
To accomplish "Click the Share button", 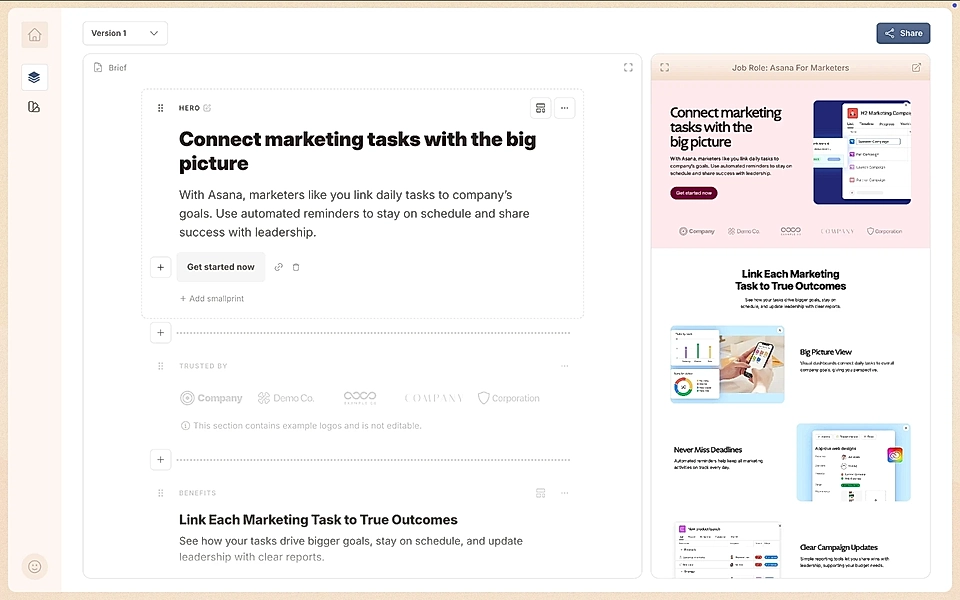I will pyautogui.click(x=903, y=33).
